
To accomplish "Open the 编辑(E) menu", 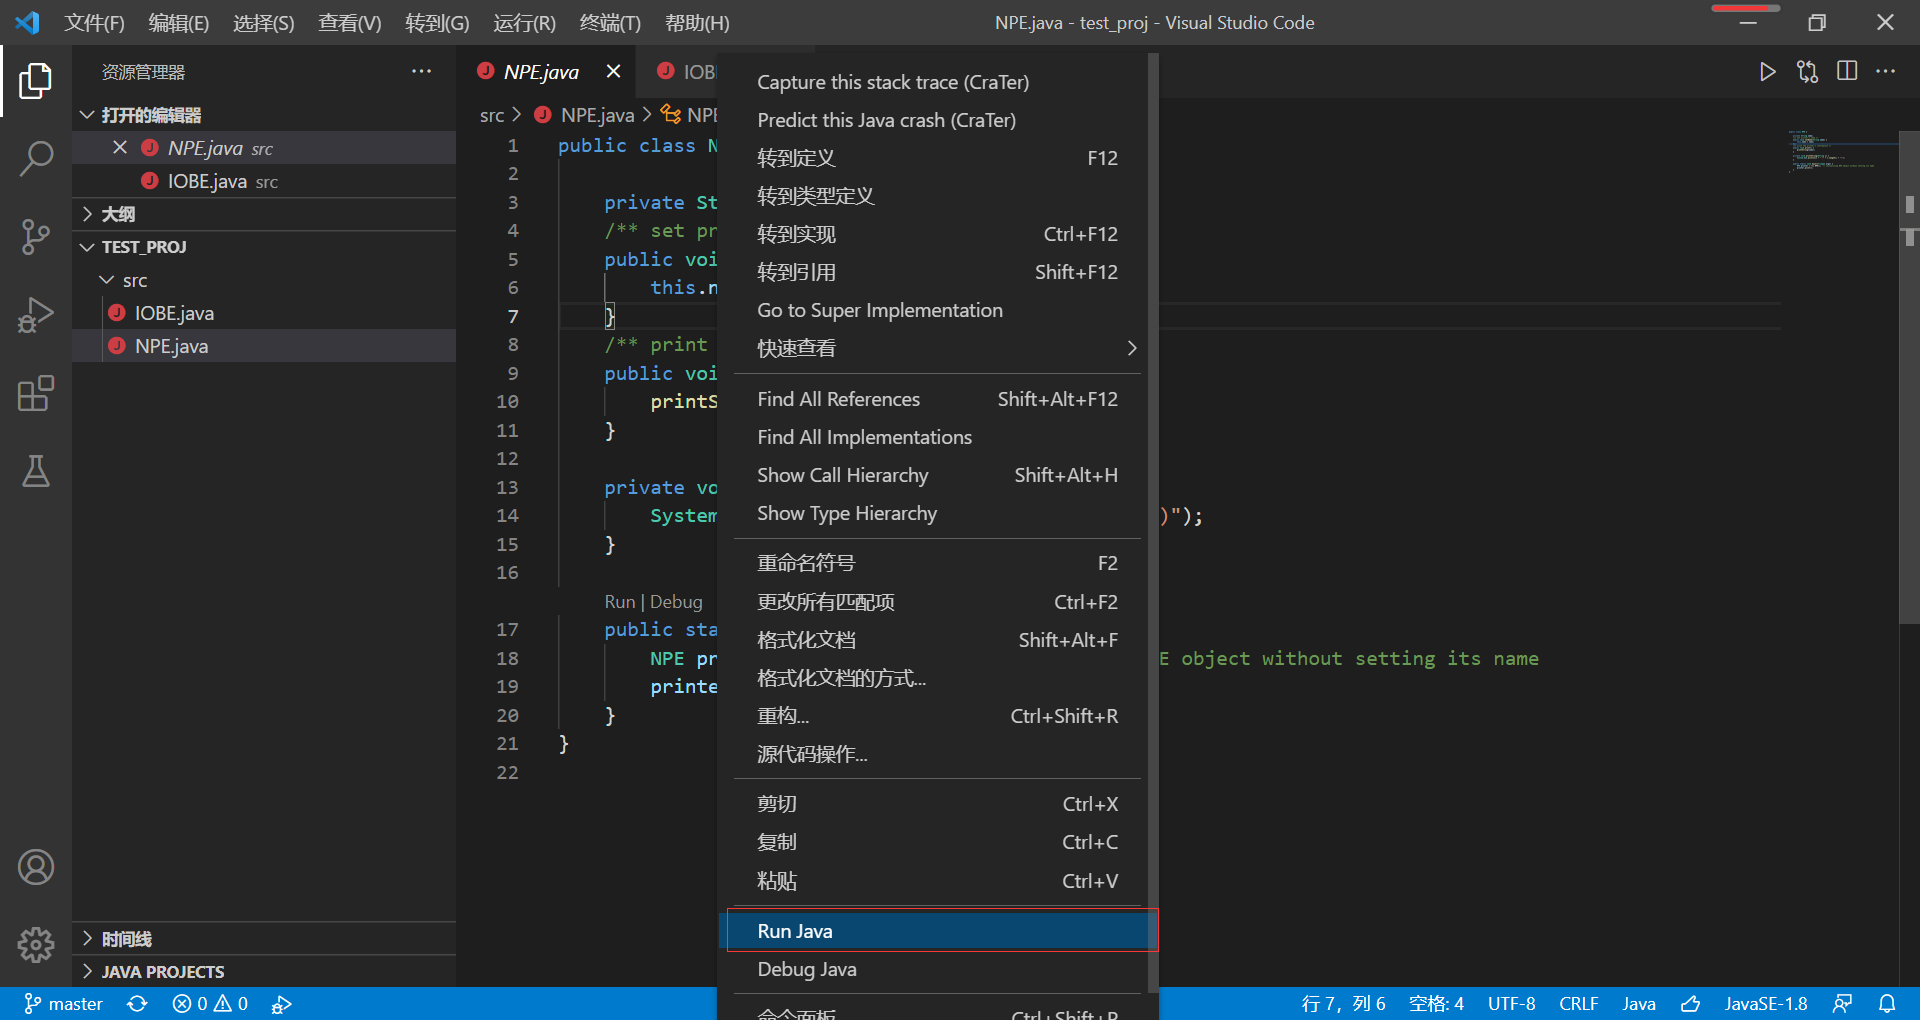I will (x=179, y=22).
